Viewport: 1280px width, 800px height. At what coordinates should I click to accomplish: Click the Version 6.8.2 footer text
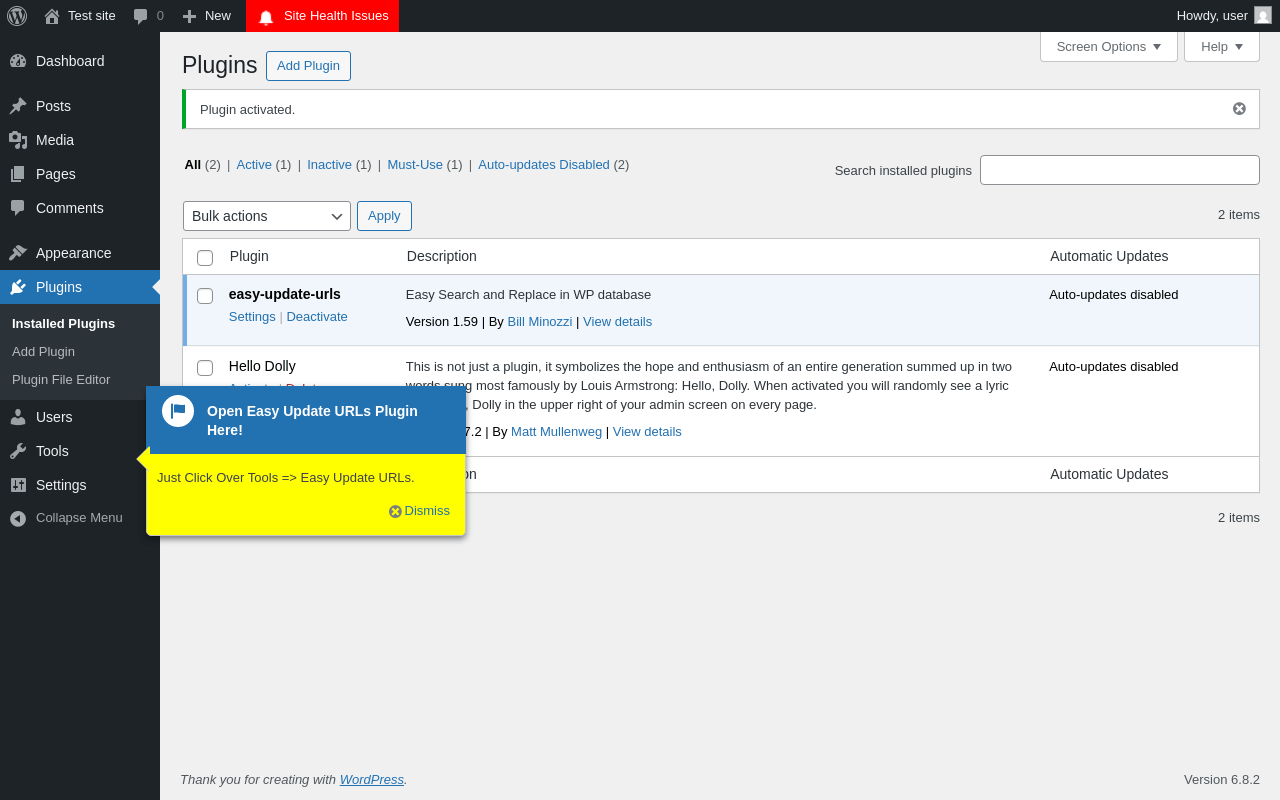click(x=1222, y=779)
